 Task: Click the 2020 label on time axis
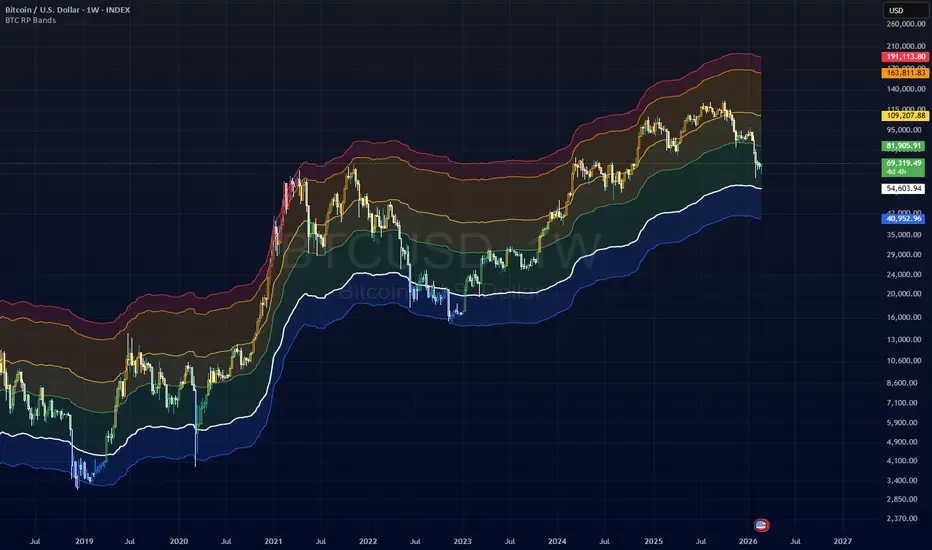click(179, 541)
